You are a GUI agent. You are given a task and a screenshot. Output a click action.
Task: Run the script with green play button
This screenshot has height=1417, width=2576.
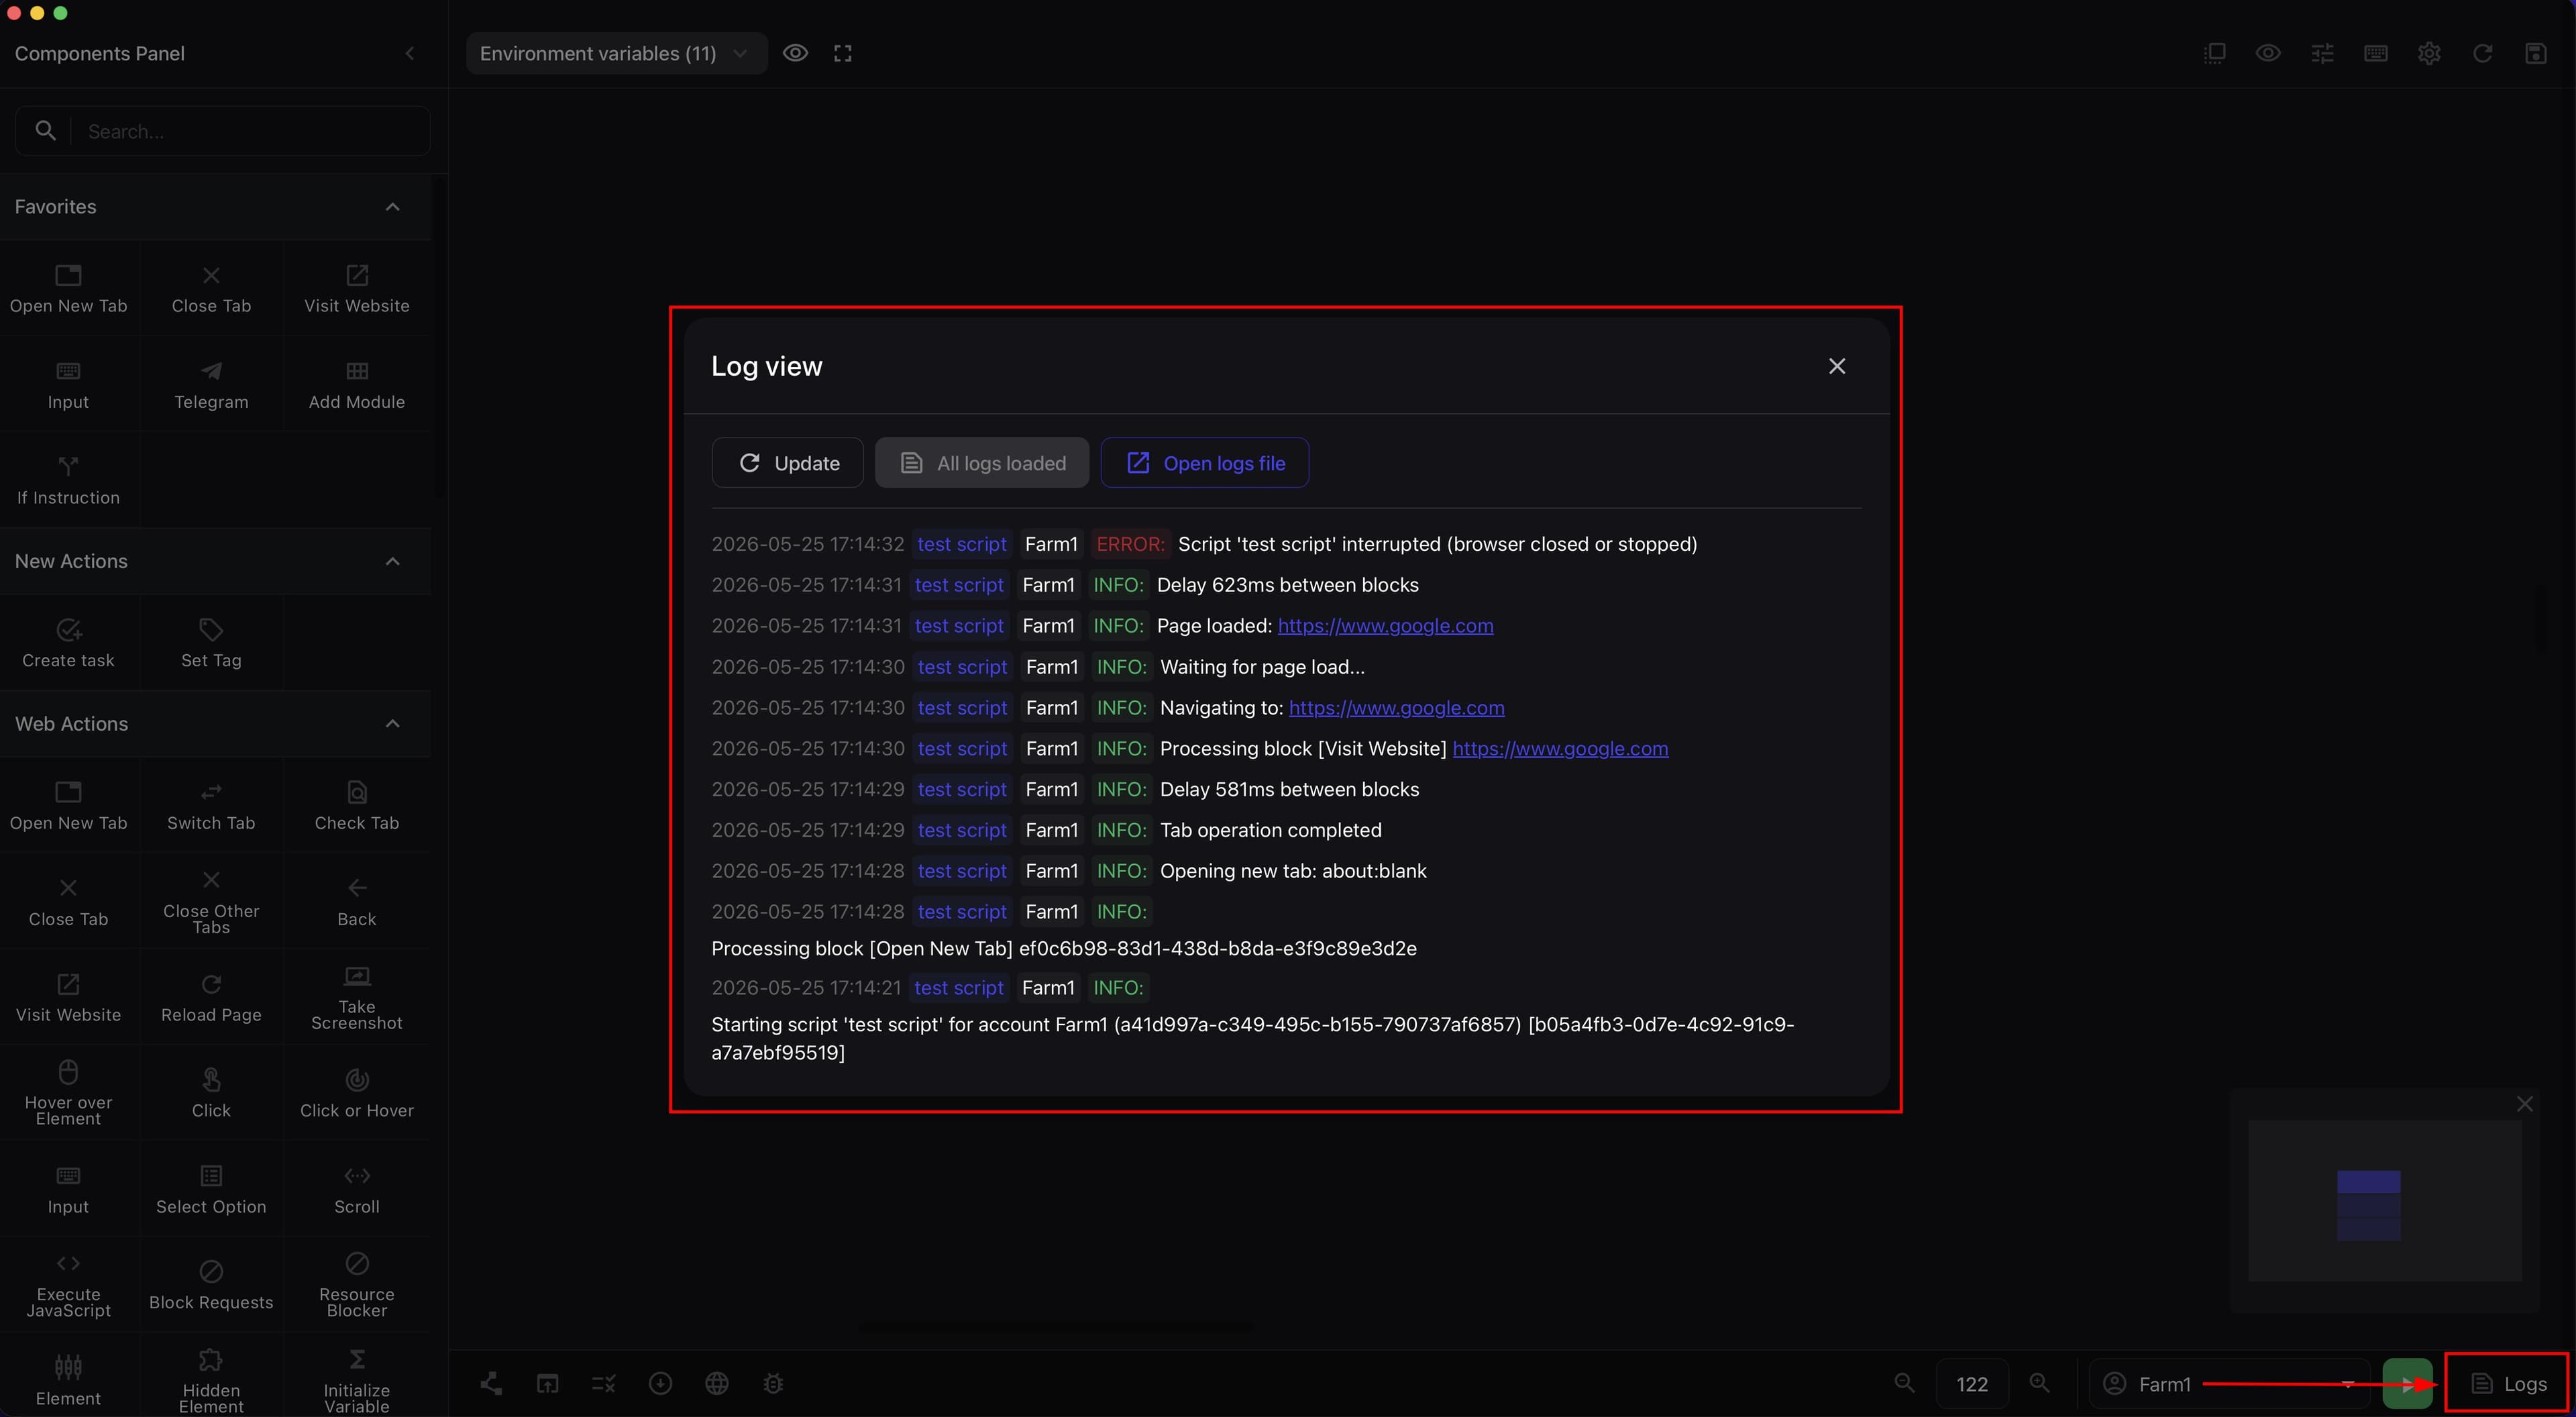2407,1384
